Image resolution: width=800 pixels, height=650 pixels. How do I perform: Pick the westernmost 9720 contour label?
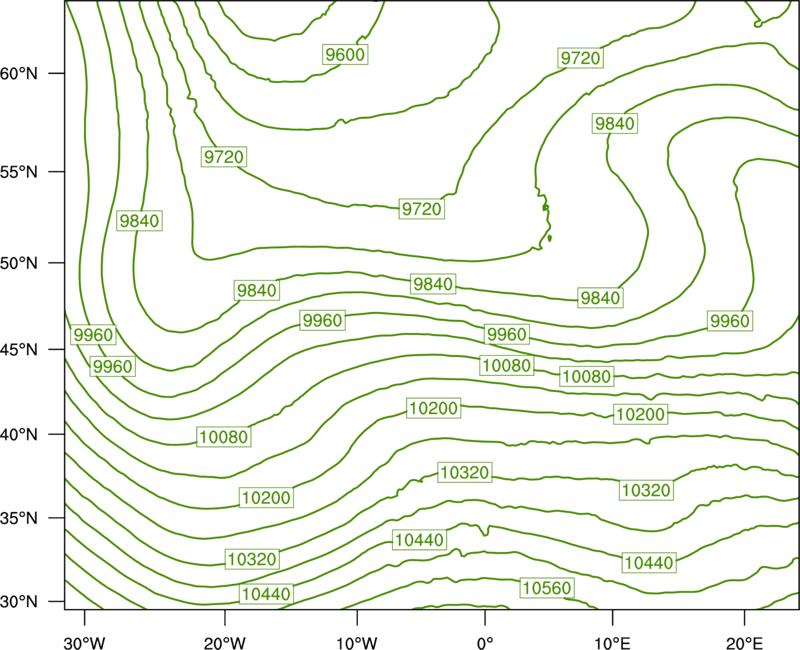[223, 157]
